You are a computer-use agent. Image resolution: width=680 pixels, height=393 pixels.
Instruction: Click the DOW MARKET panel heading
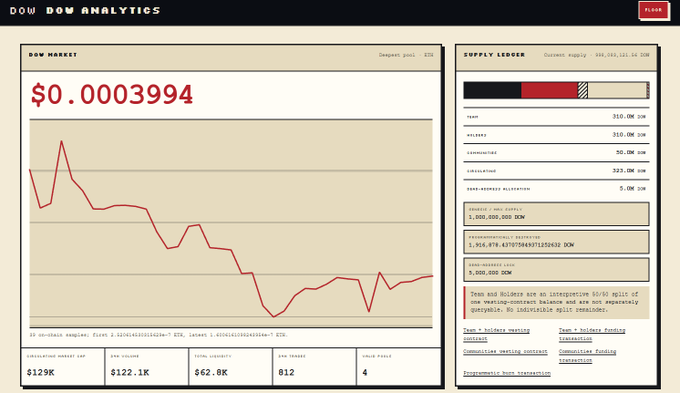point(53,55)
